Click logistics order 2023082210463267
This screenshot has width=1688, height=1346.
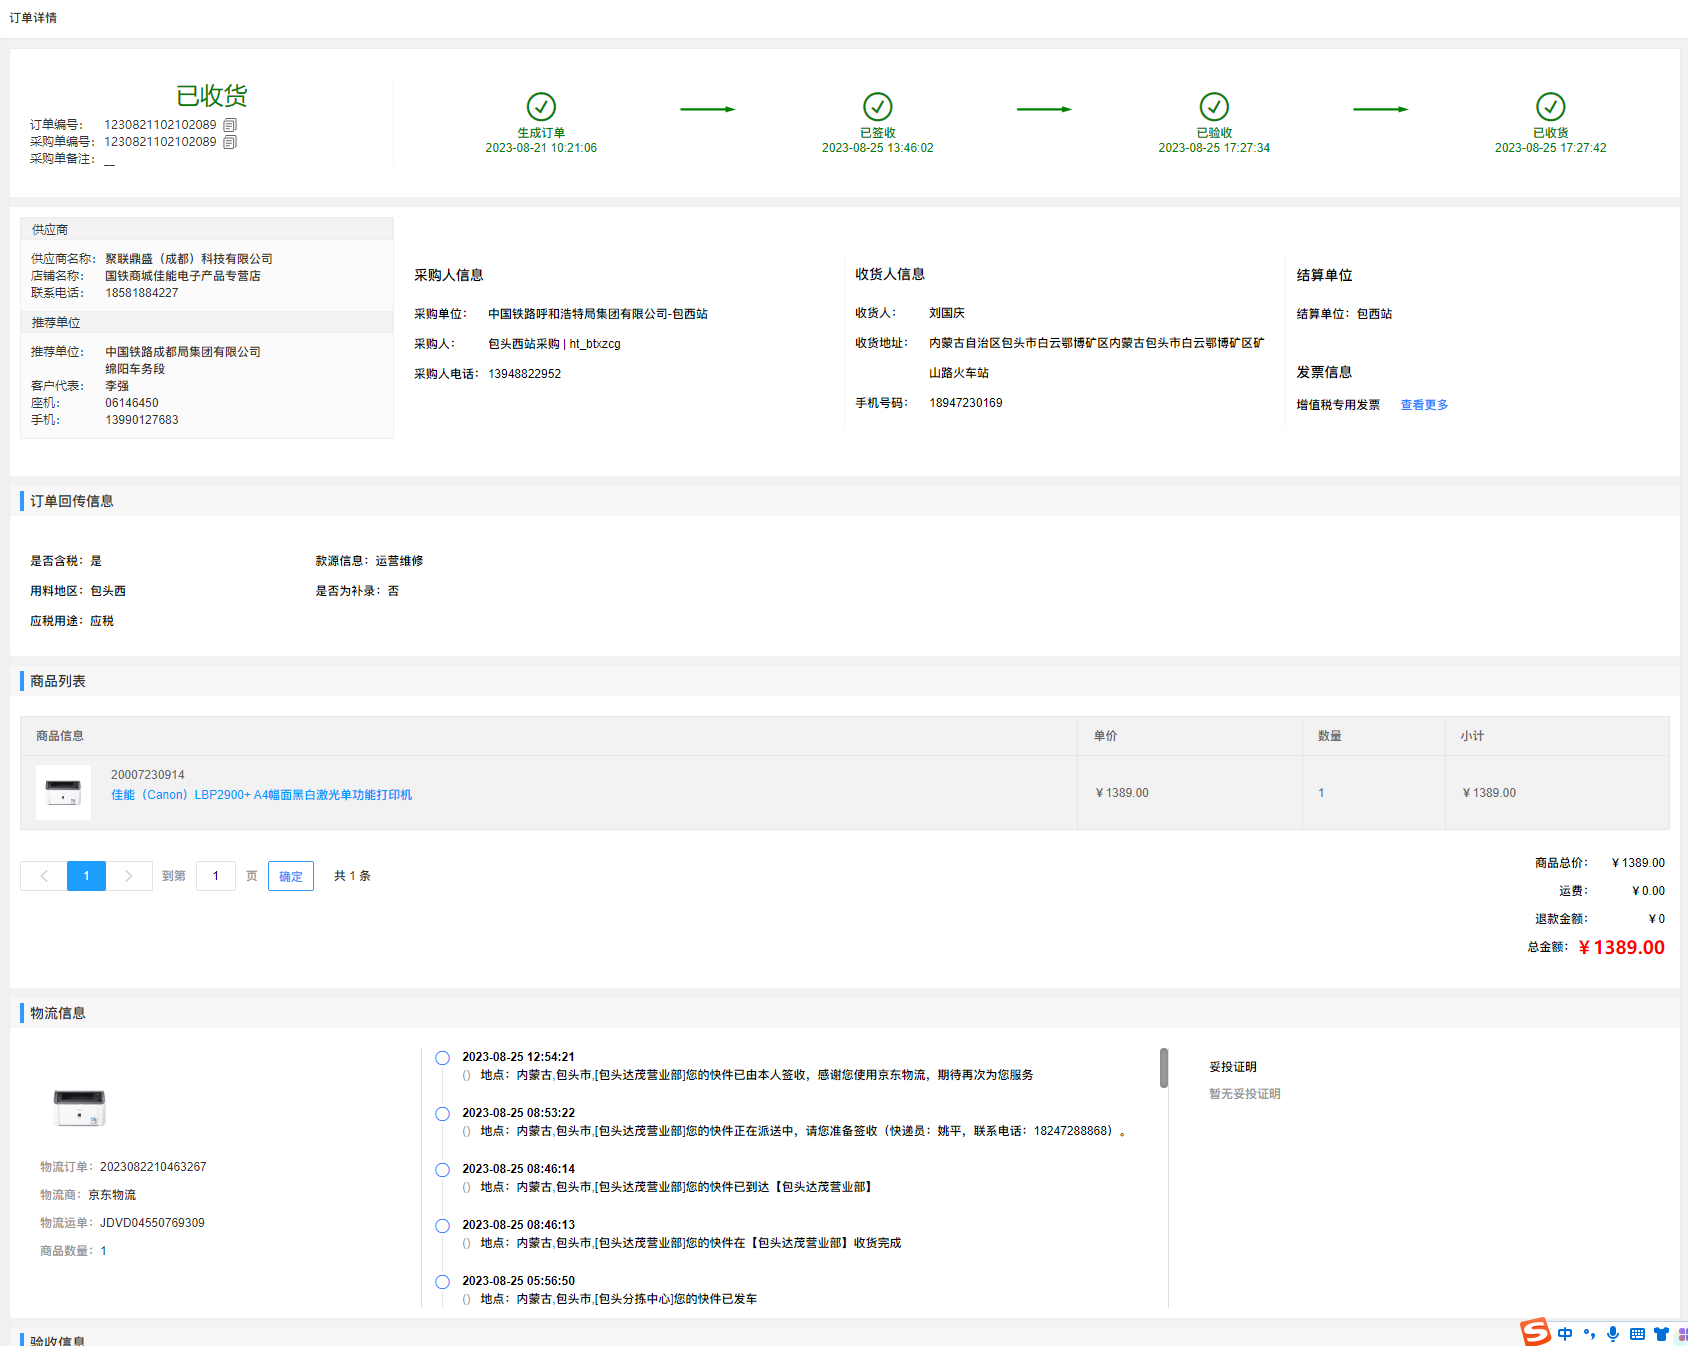[153, 1167]
